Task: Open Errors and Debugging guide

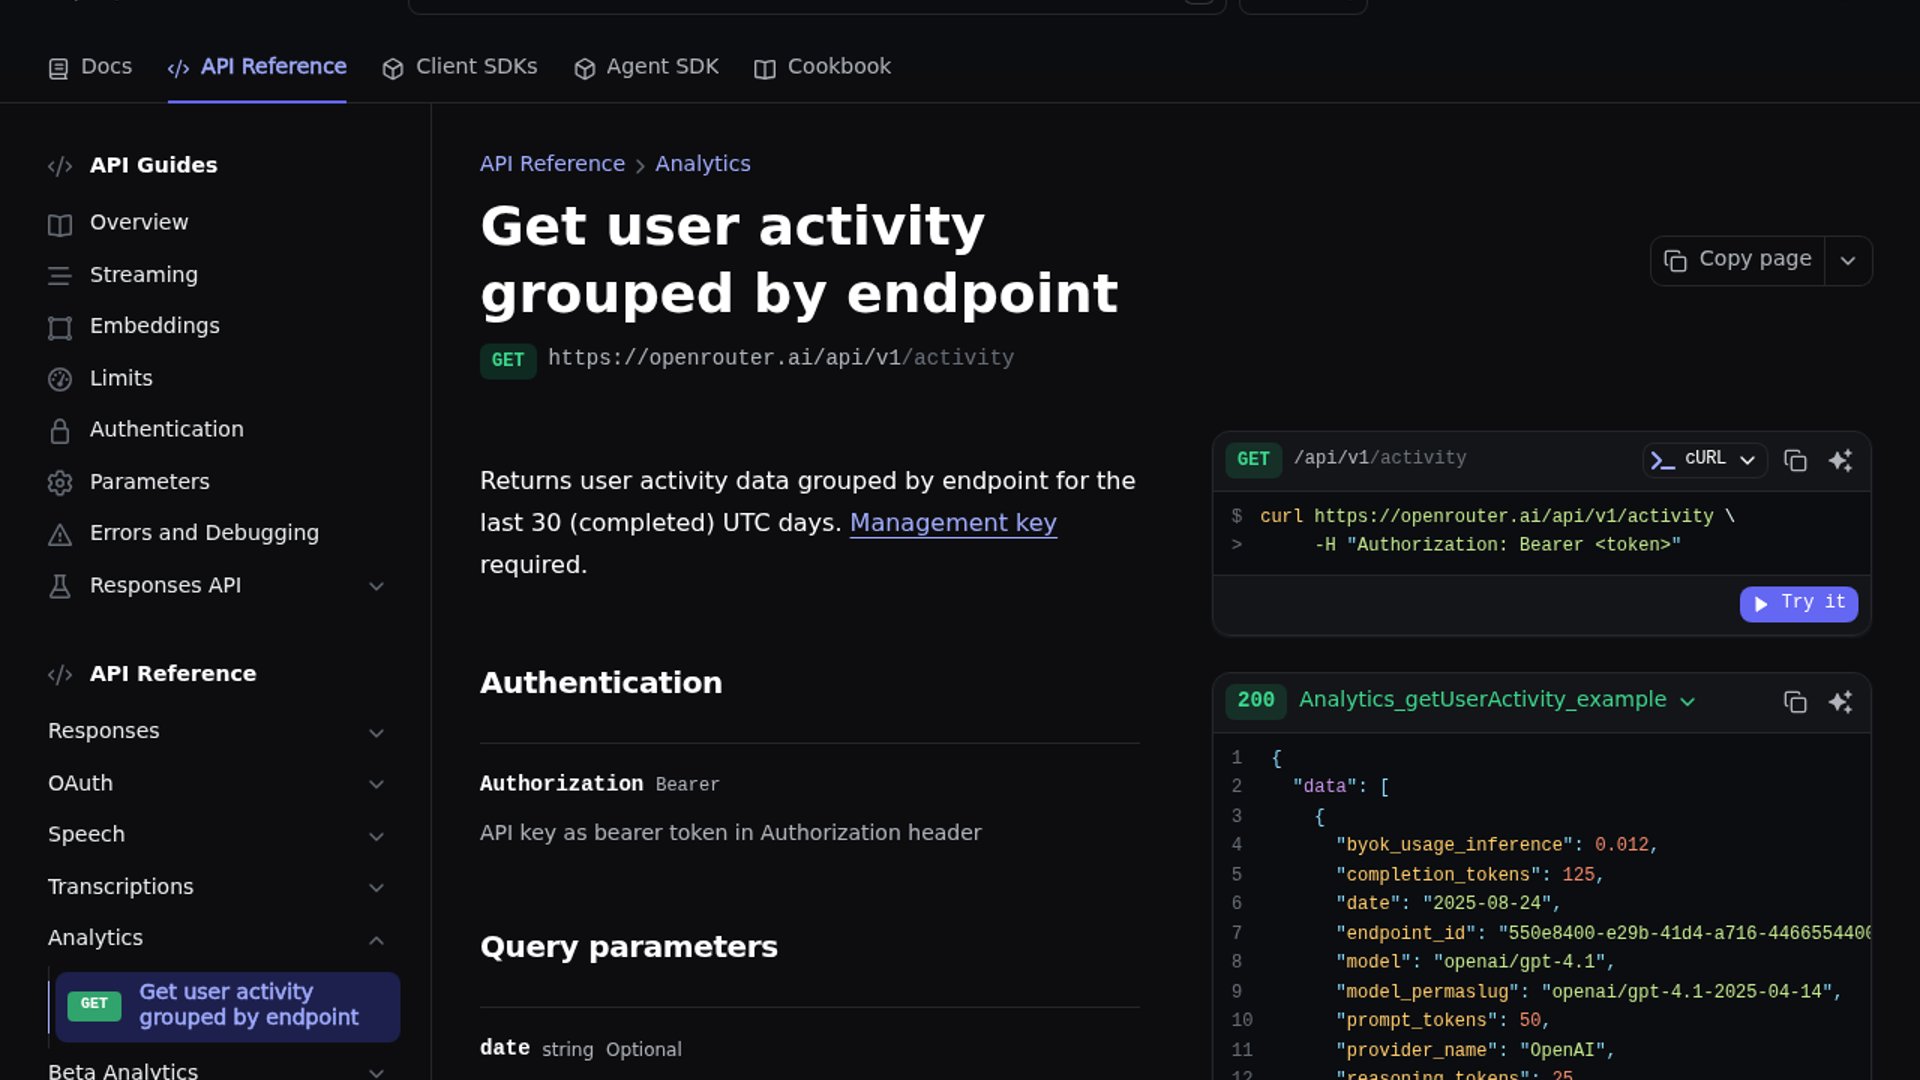Action: point(204,533)
